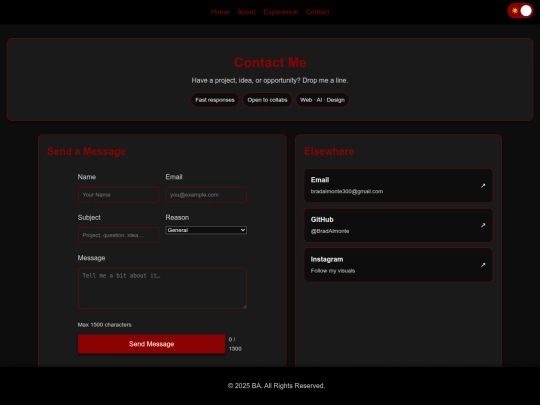The image size is (540, 405).
Task: Open the Follow my visuals Instagram link
Action: [398, 265]
